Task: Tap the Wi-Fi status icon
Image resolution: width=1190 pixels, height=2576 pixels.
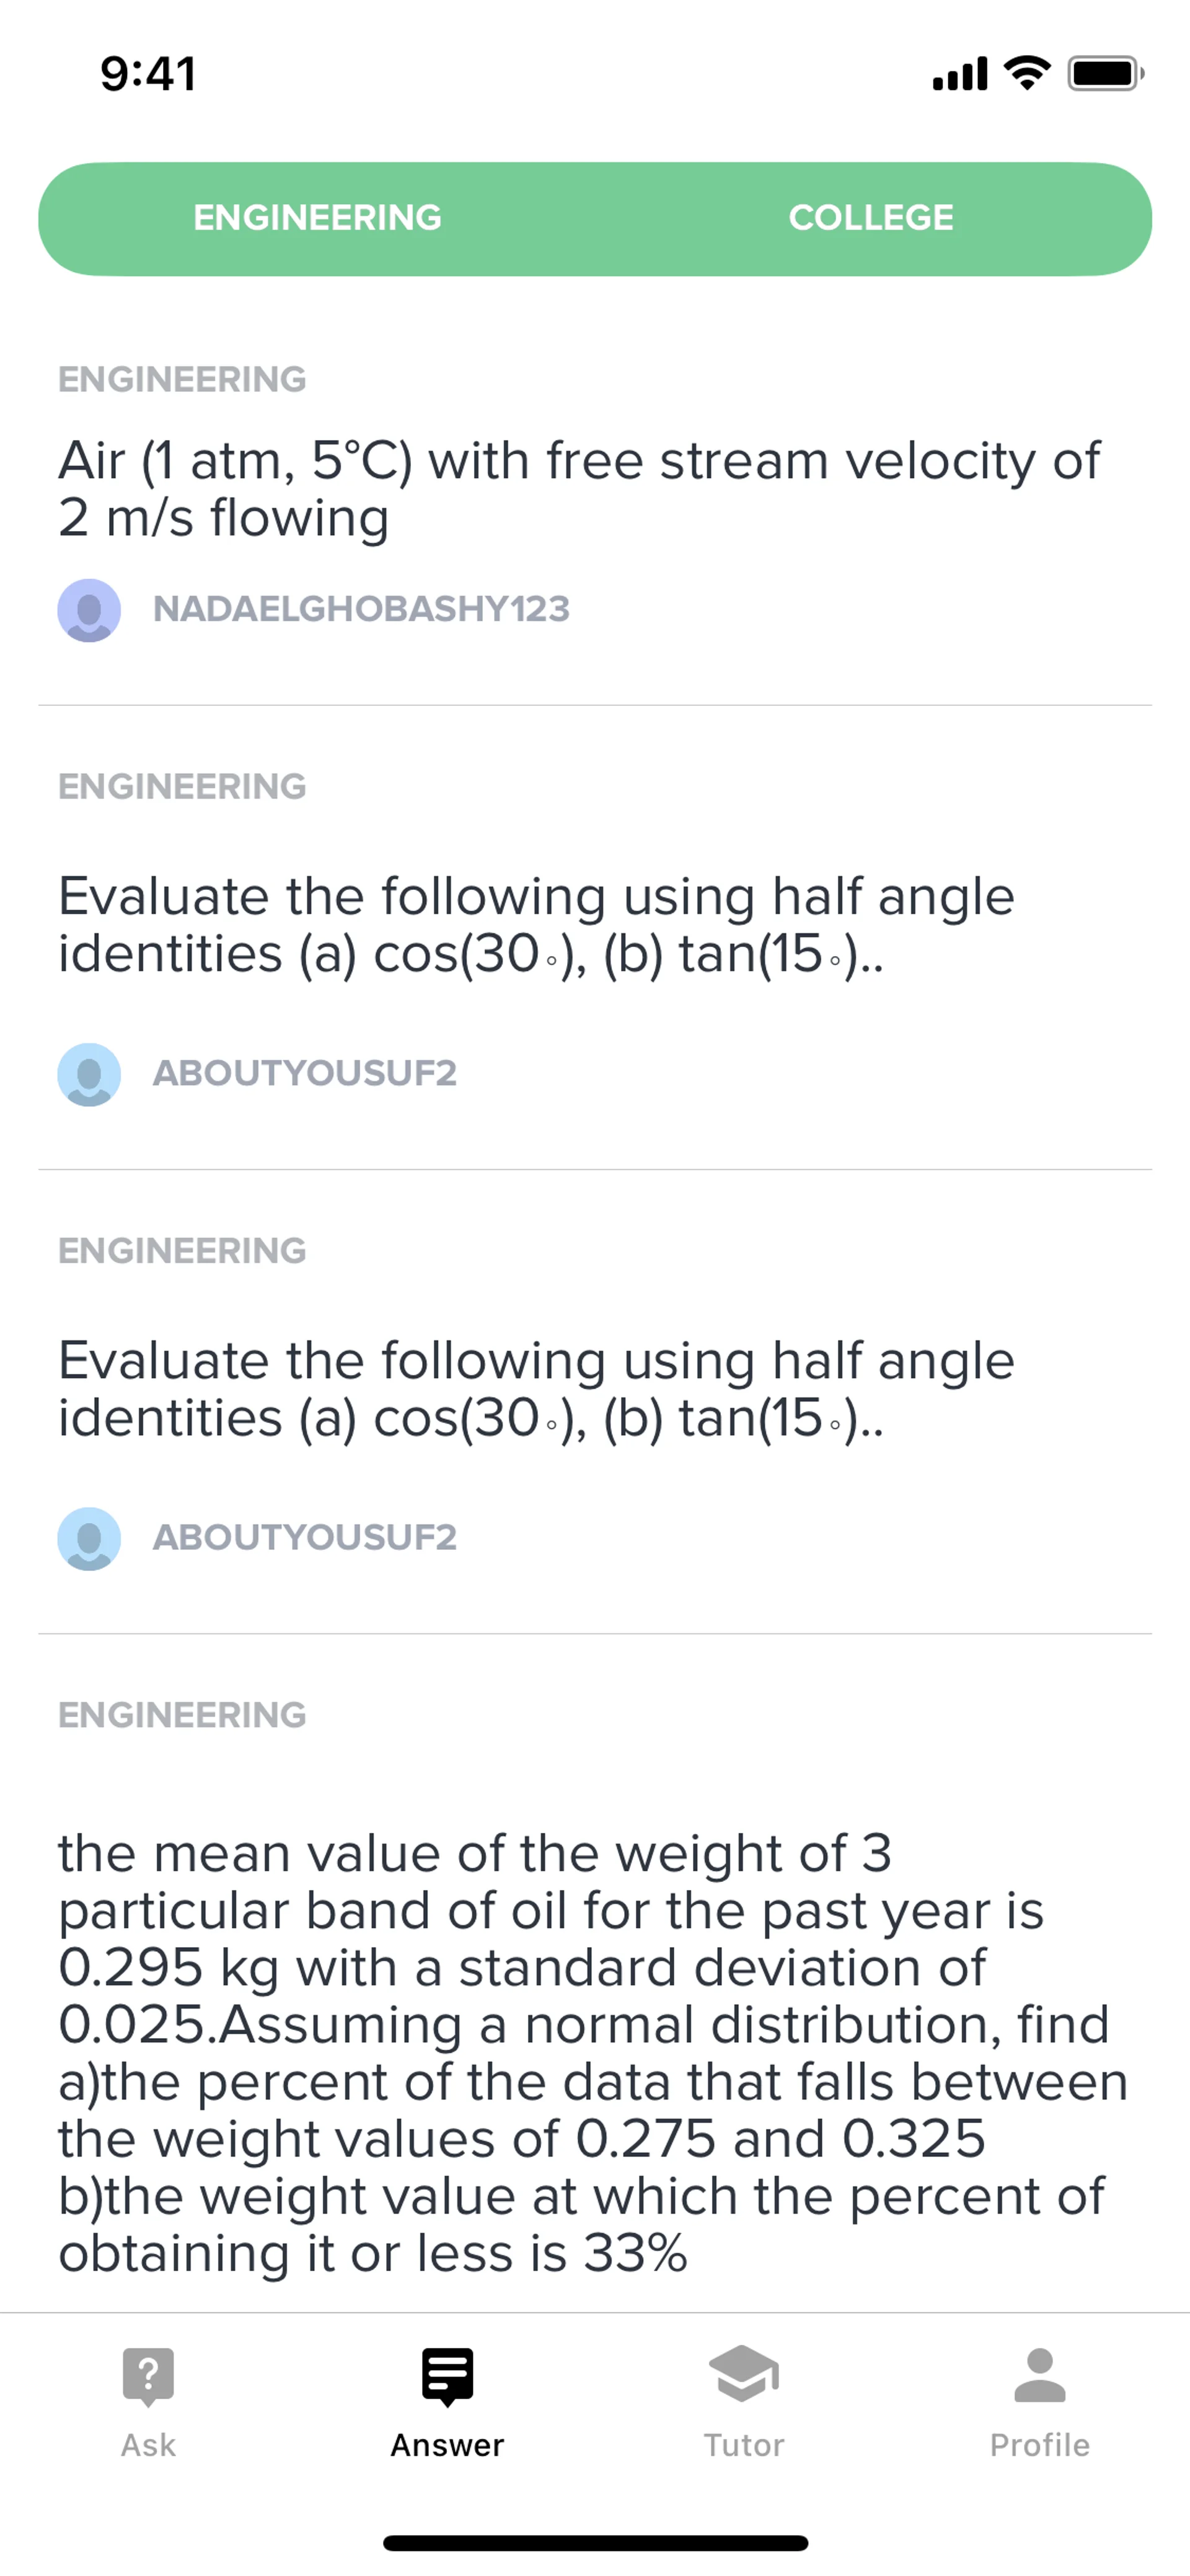Action: point(1027,73)
